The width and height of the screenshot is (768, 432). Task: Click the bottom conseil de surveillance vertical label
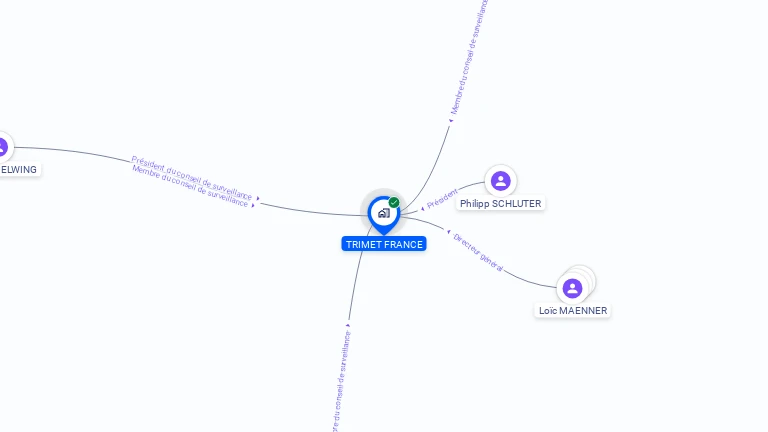(x=341, y=382)
